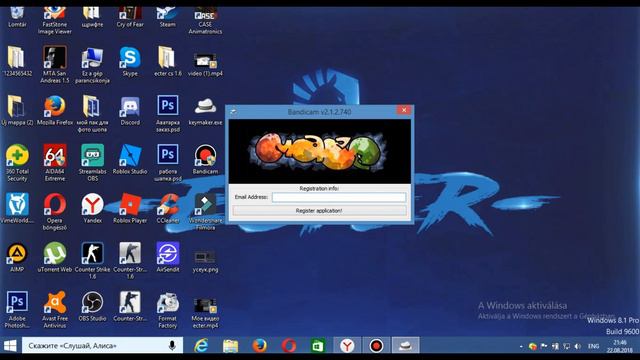Viewport: 640px width, 360px height.
Task: Click the Register application! button
Action: click(x=319, y=211)
